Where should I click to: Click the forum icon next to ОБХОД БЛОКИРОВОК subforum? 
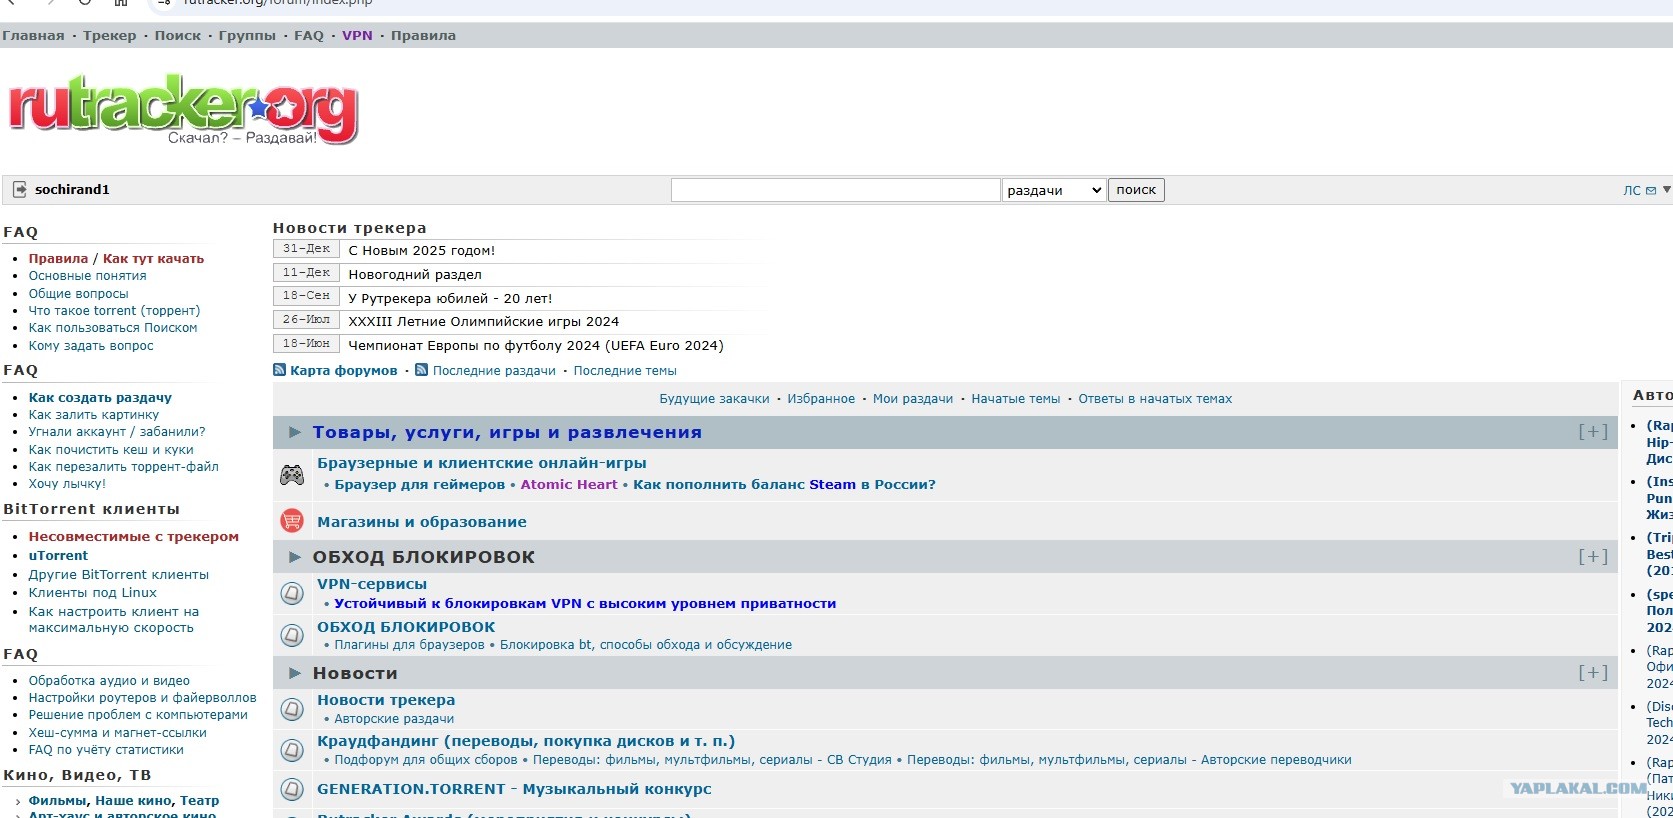pos(292,635)
